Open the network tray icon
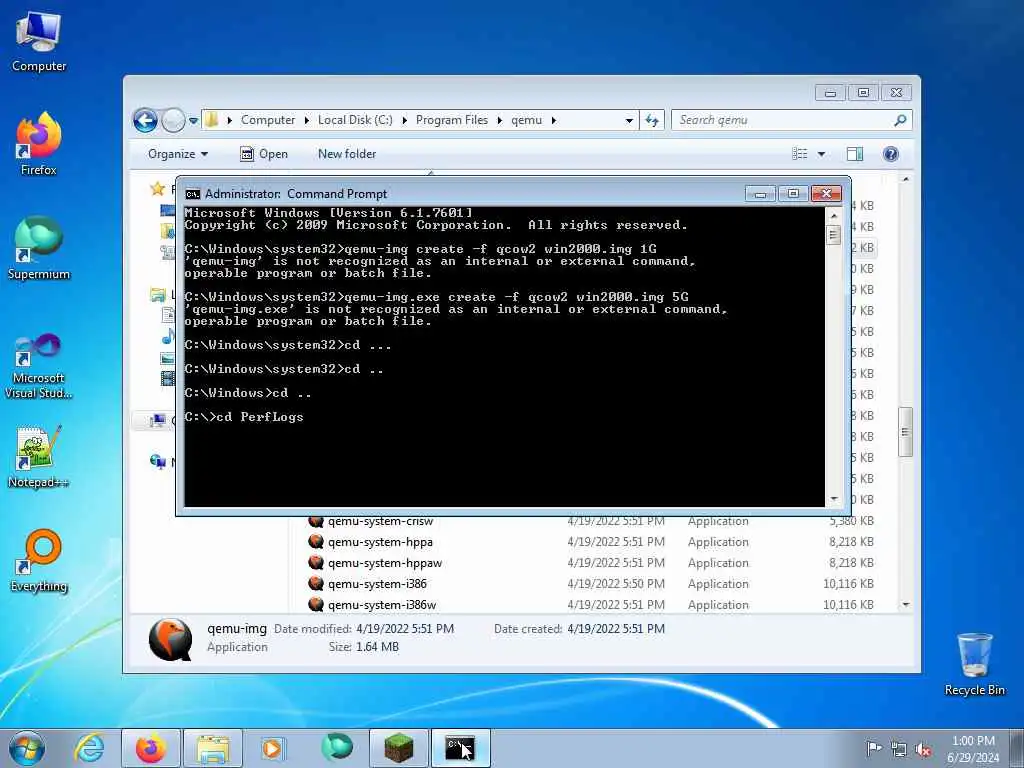Screen dimensions: 1024x768 coord(899,750)
